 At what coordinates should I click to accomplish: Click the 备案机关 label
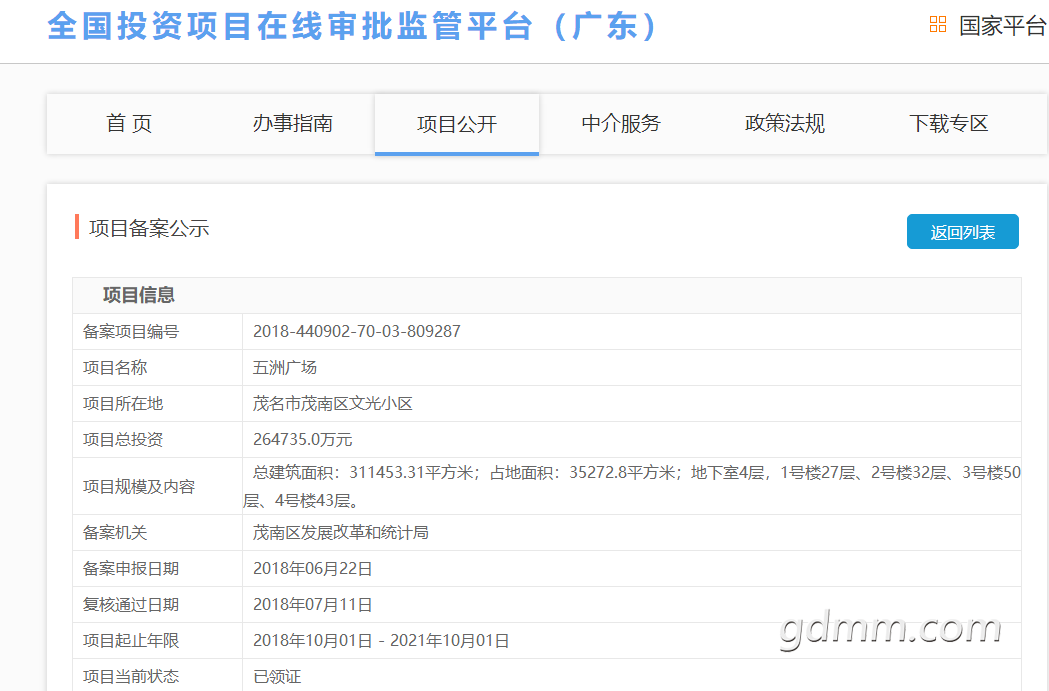pos(114,532)
